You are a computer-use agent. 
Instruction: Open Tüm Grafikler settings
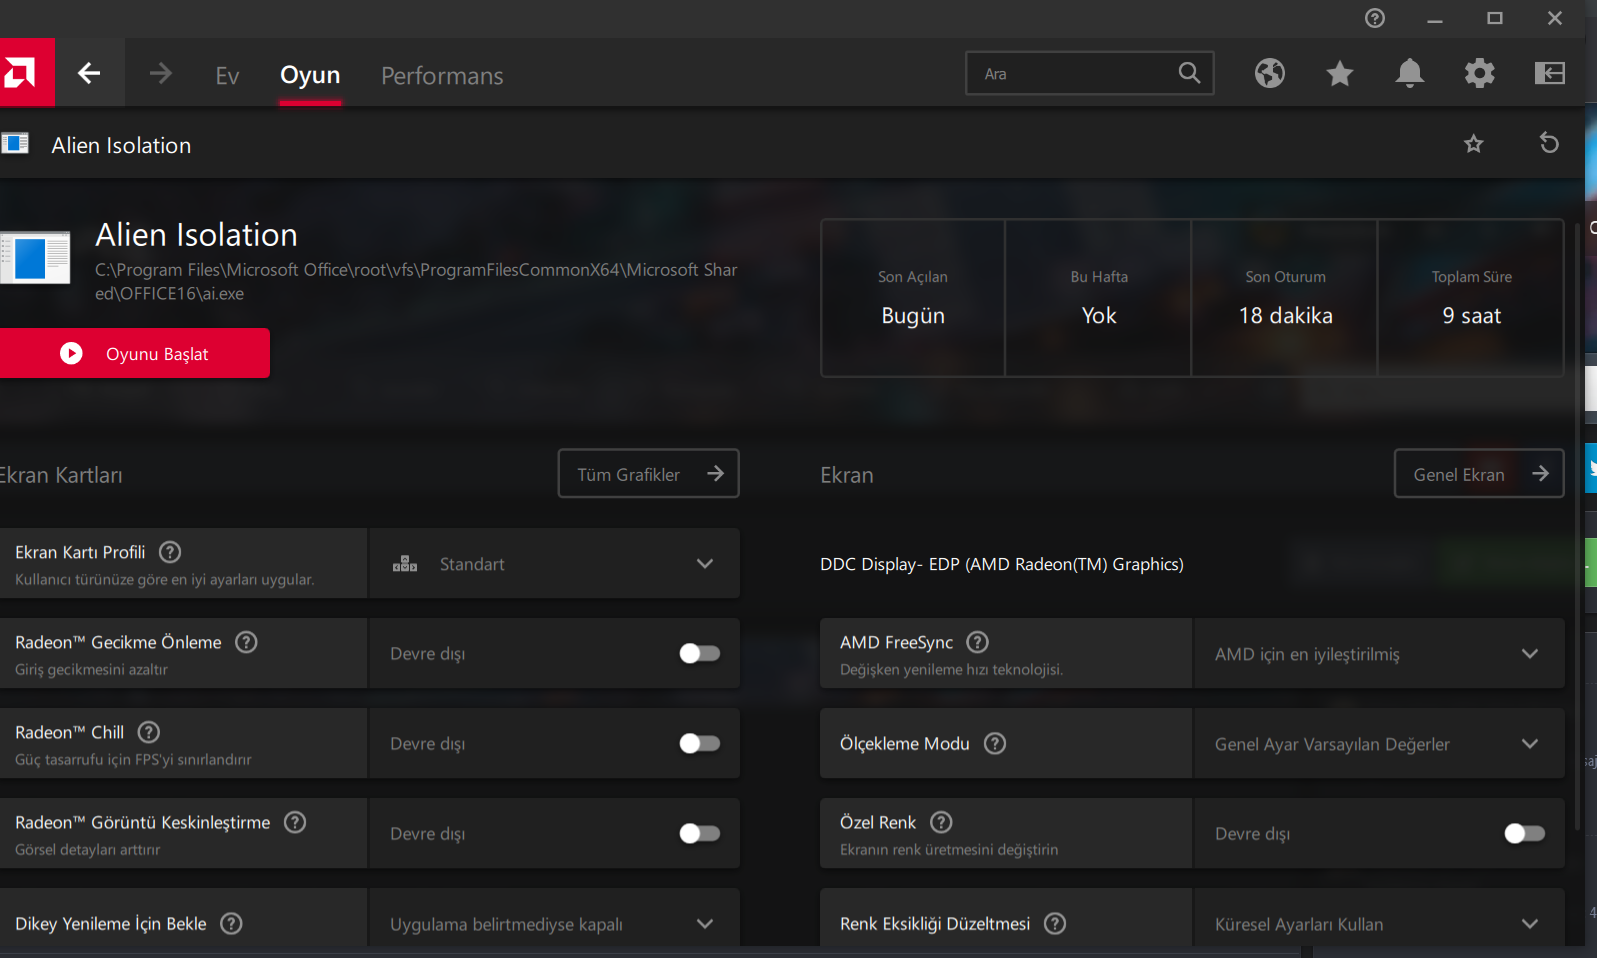648,473
